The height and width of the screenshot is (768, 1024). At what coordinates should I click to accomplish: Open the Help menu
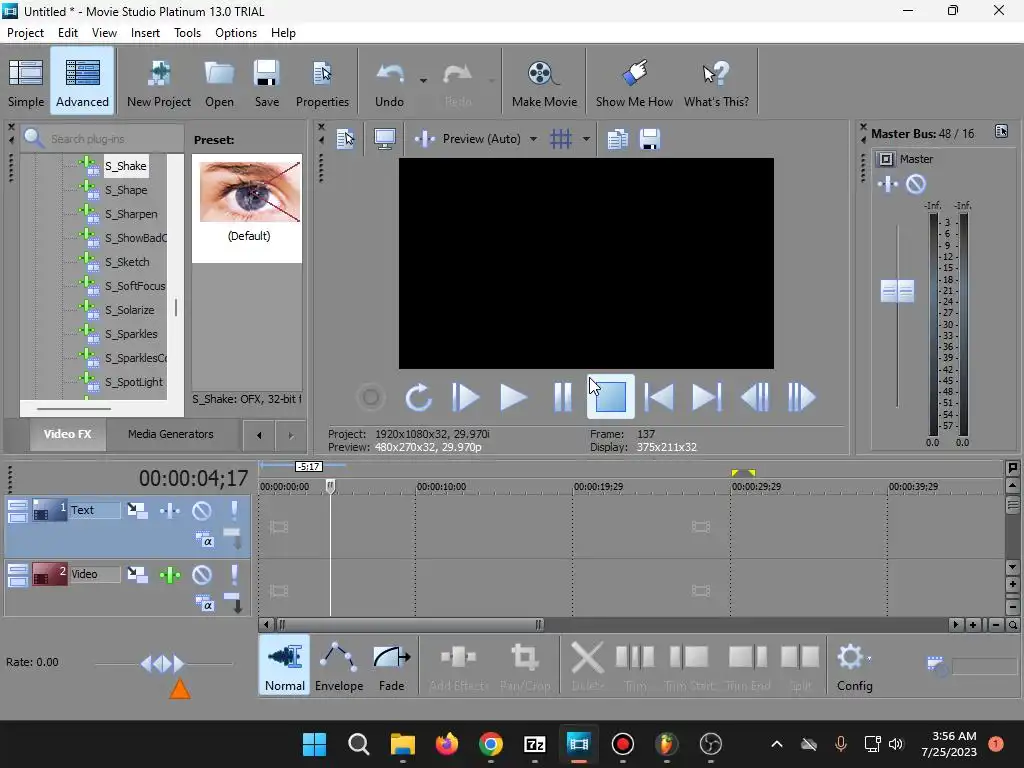tap(283, 33)
